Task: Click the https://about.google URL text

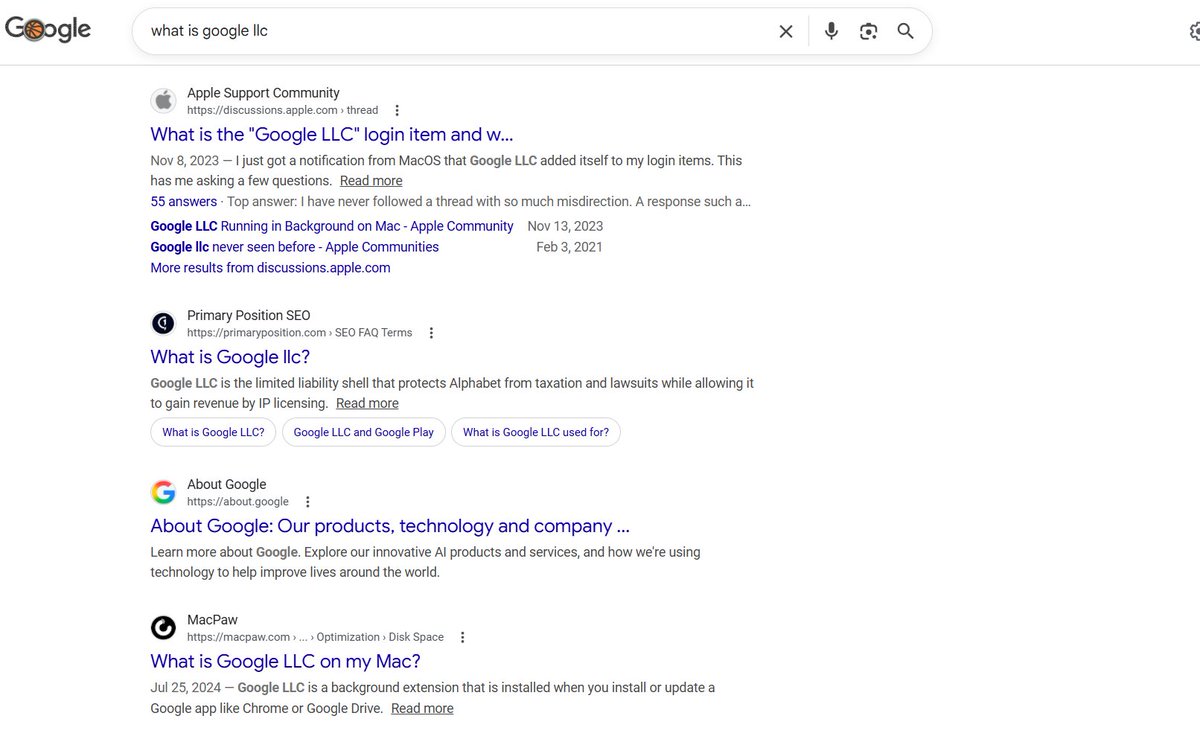Action: click(x=238, y=502)
